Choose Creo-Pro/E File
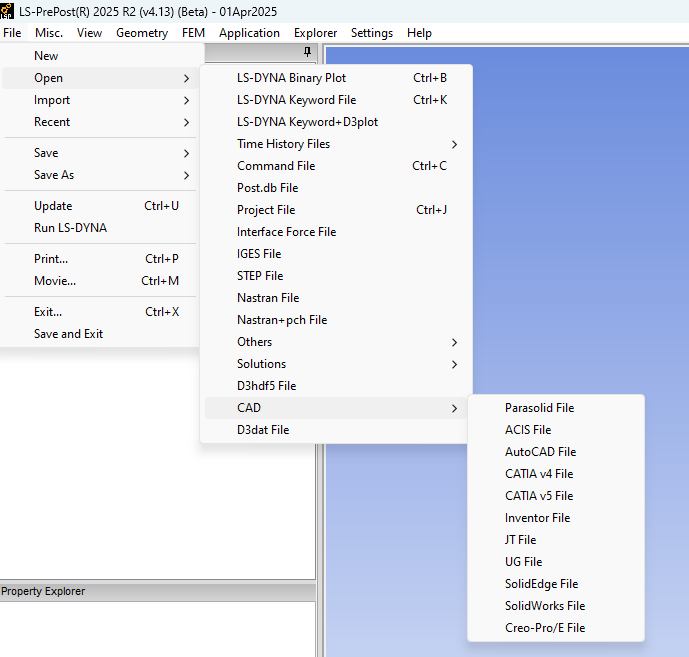 pos(556,628)
